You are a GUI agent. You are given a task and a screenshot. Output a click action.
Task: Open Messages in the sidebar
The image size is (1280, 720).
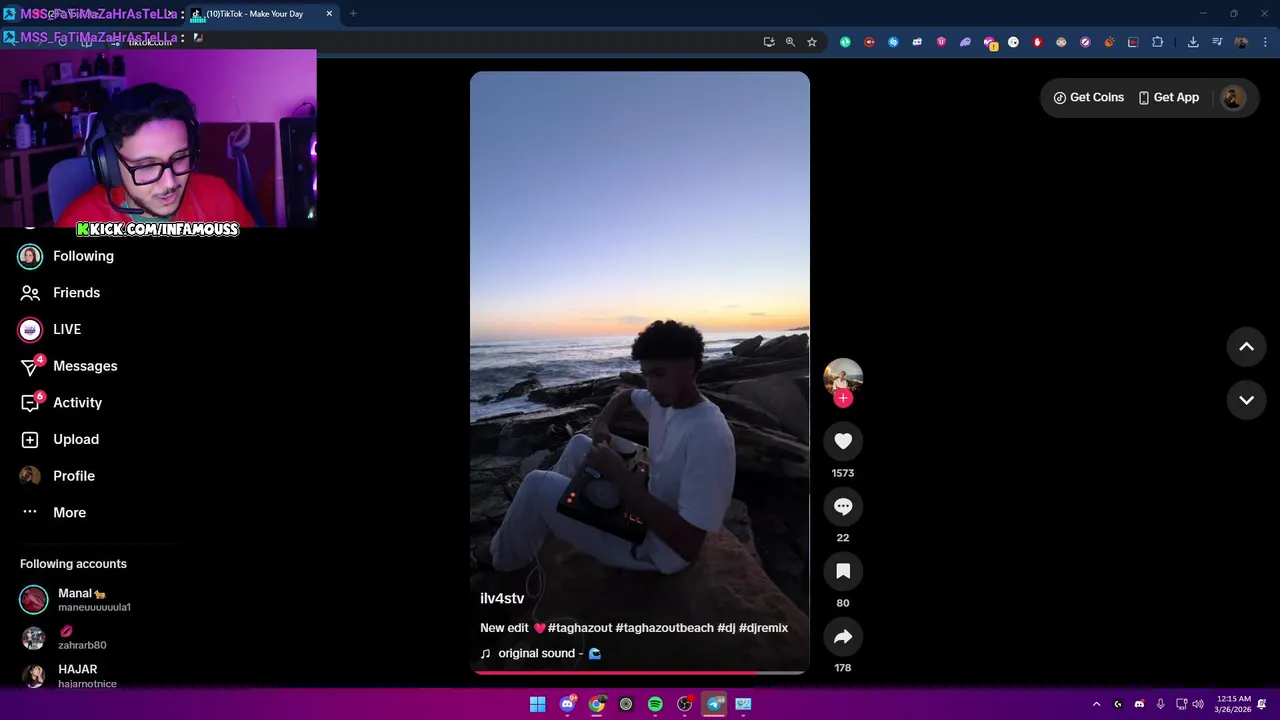68,366
